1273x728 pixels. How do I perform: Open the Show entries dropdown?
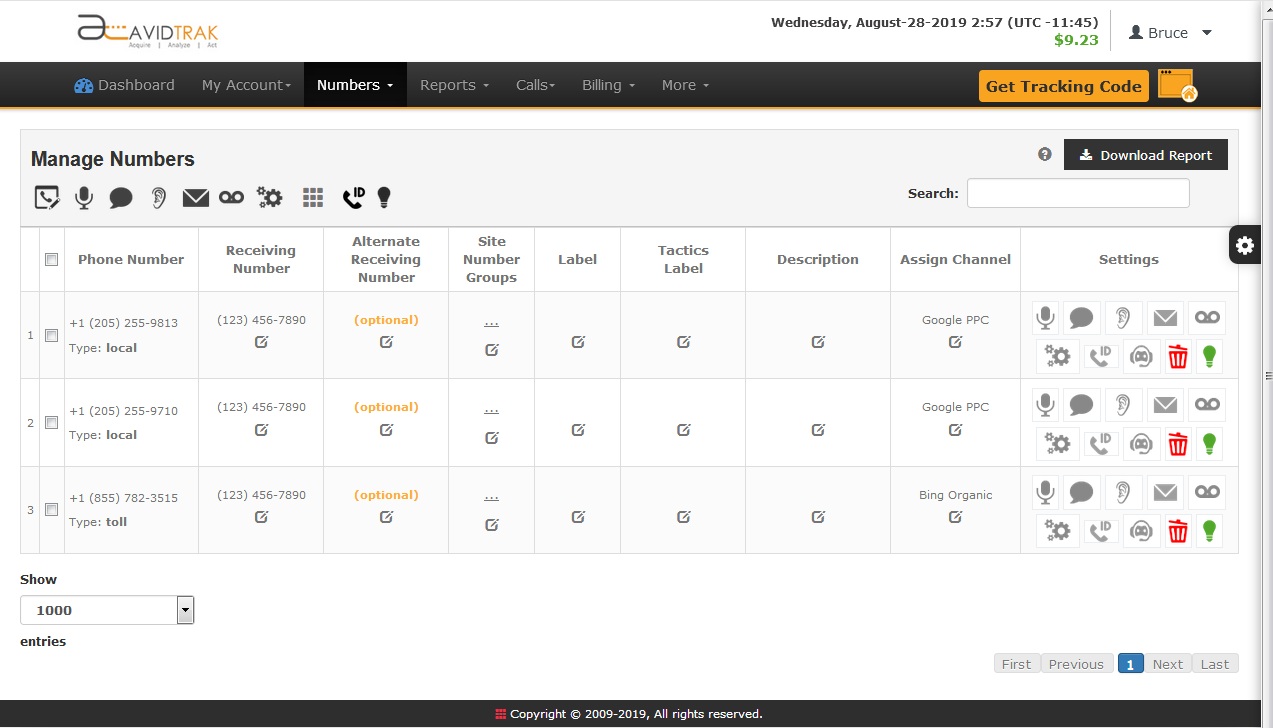click(107, 610)
